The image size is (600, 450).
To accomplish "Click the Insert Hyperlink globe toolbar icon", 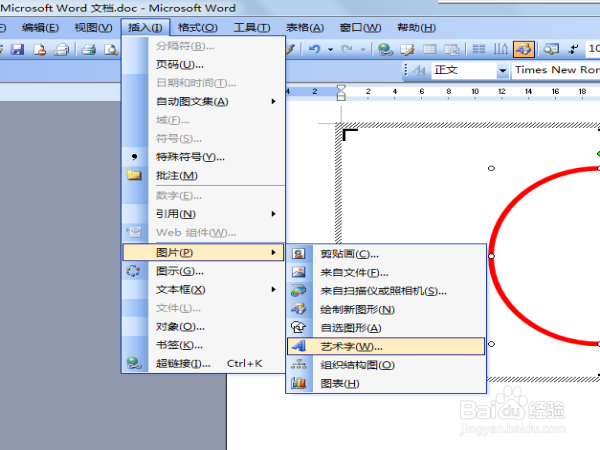I will [x=385, y=49].
